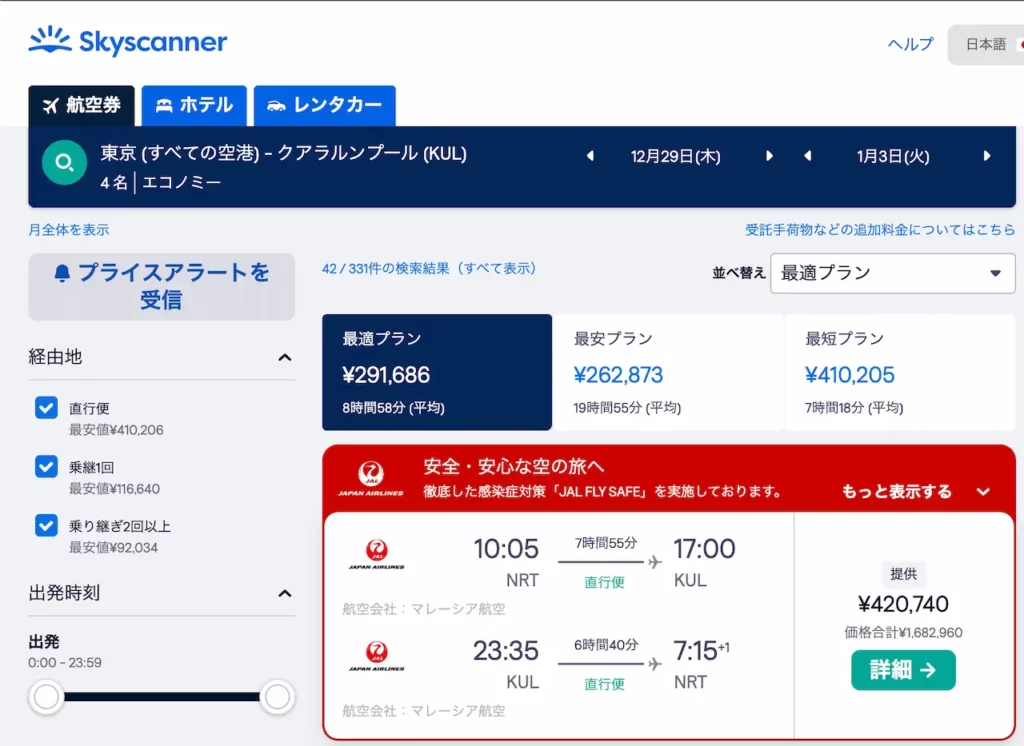This screenshot has height=746, width=1024.
Task: Click previous day arrow for 1月3日
Action: (808, 156)
